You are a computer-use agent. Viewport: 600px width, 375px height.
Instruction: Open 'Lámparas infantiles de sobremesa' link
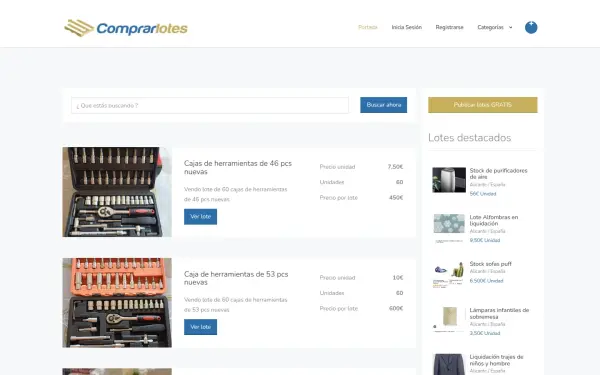[x=499, y=313]
